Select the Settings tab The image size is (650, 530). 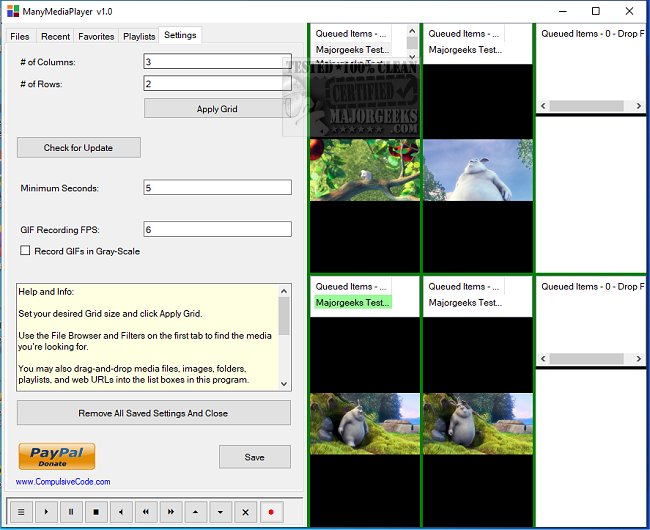(x=180, y=35)
